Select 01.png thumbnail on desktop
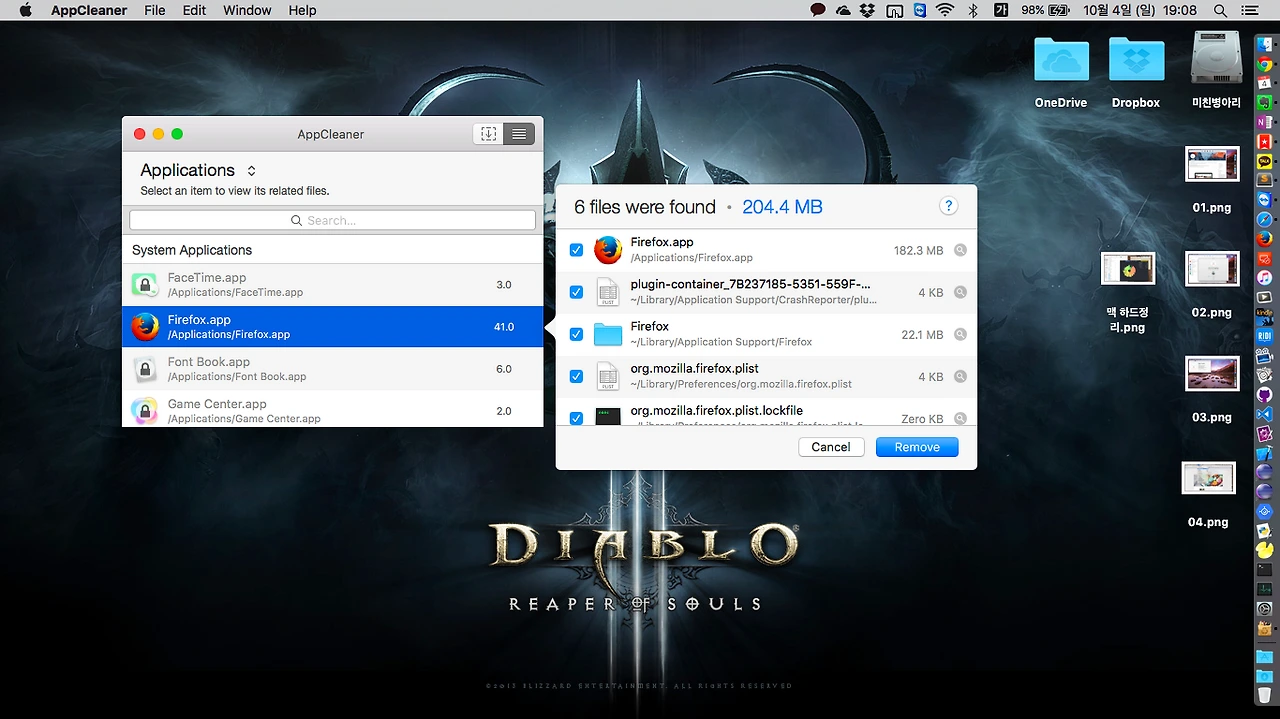 pos(1212,164)
